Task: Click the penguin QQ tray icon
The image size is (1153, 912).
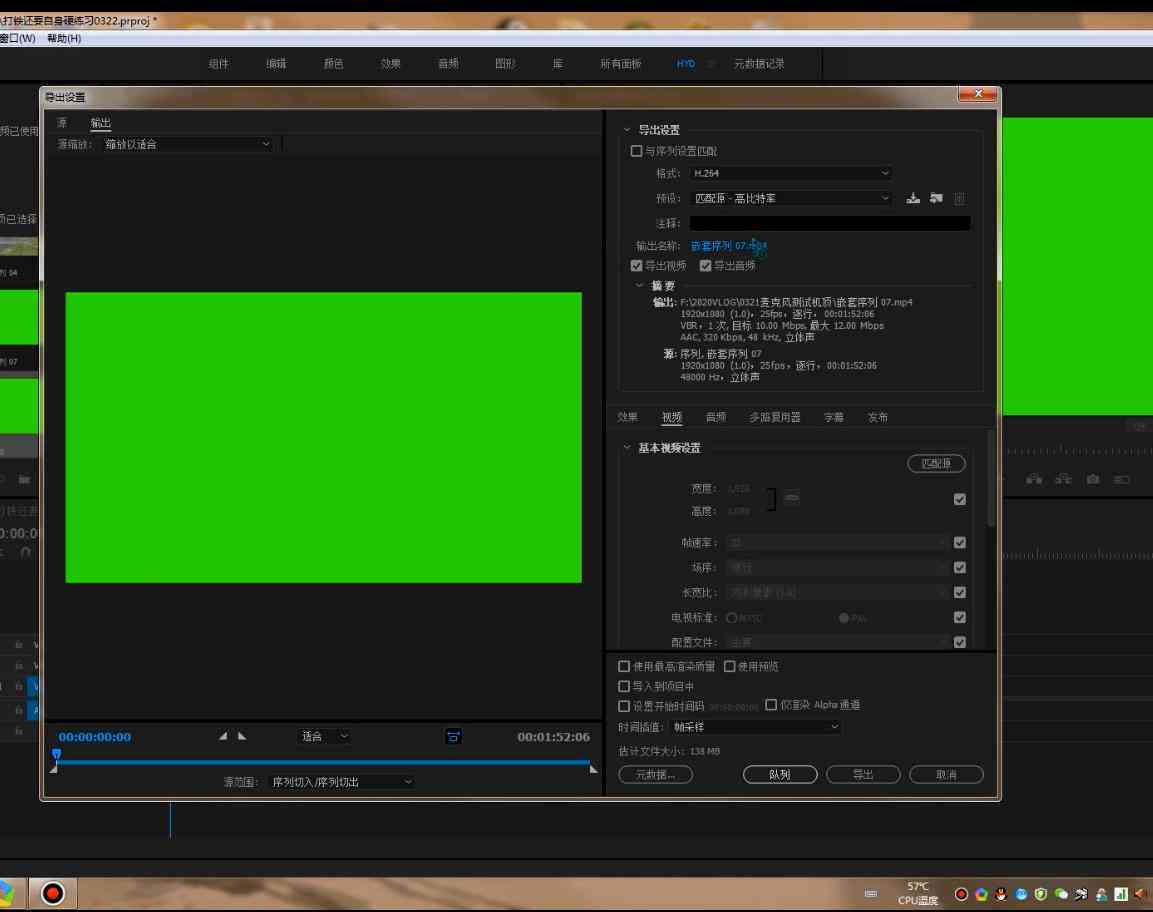Action: tap(1001, 894)
